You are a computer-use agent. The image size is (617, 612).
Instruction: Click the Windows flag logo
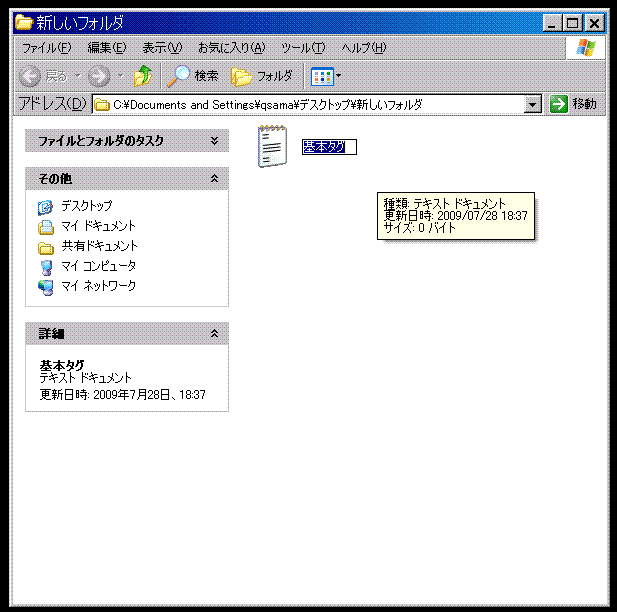pos(586,48)
